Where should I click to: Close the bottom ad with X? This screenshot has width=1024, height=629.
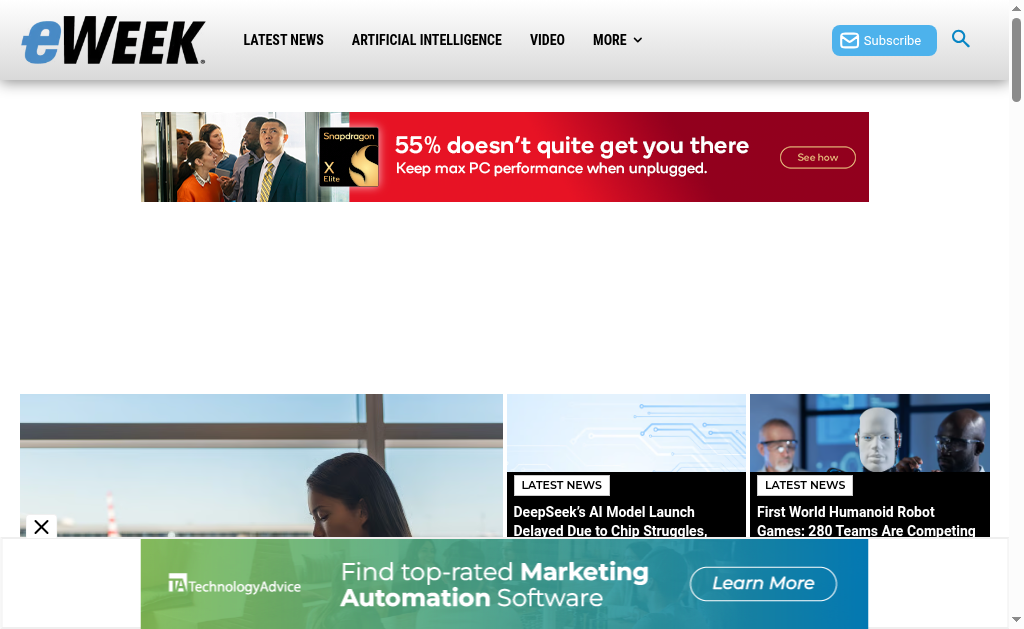point(41,526)
